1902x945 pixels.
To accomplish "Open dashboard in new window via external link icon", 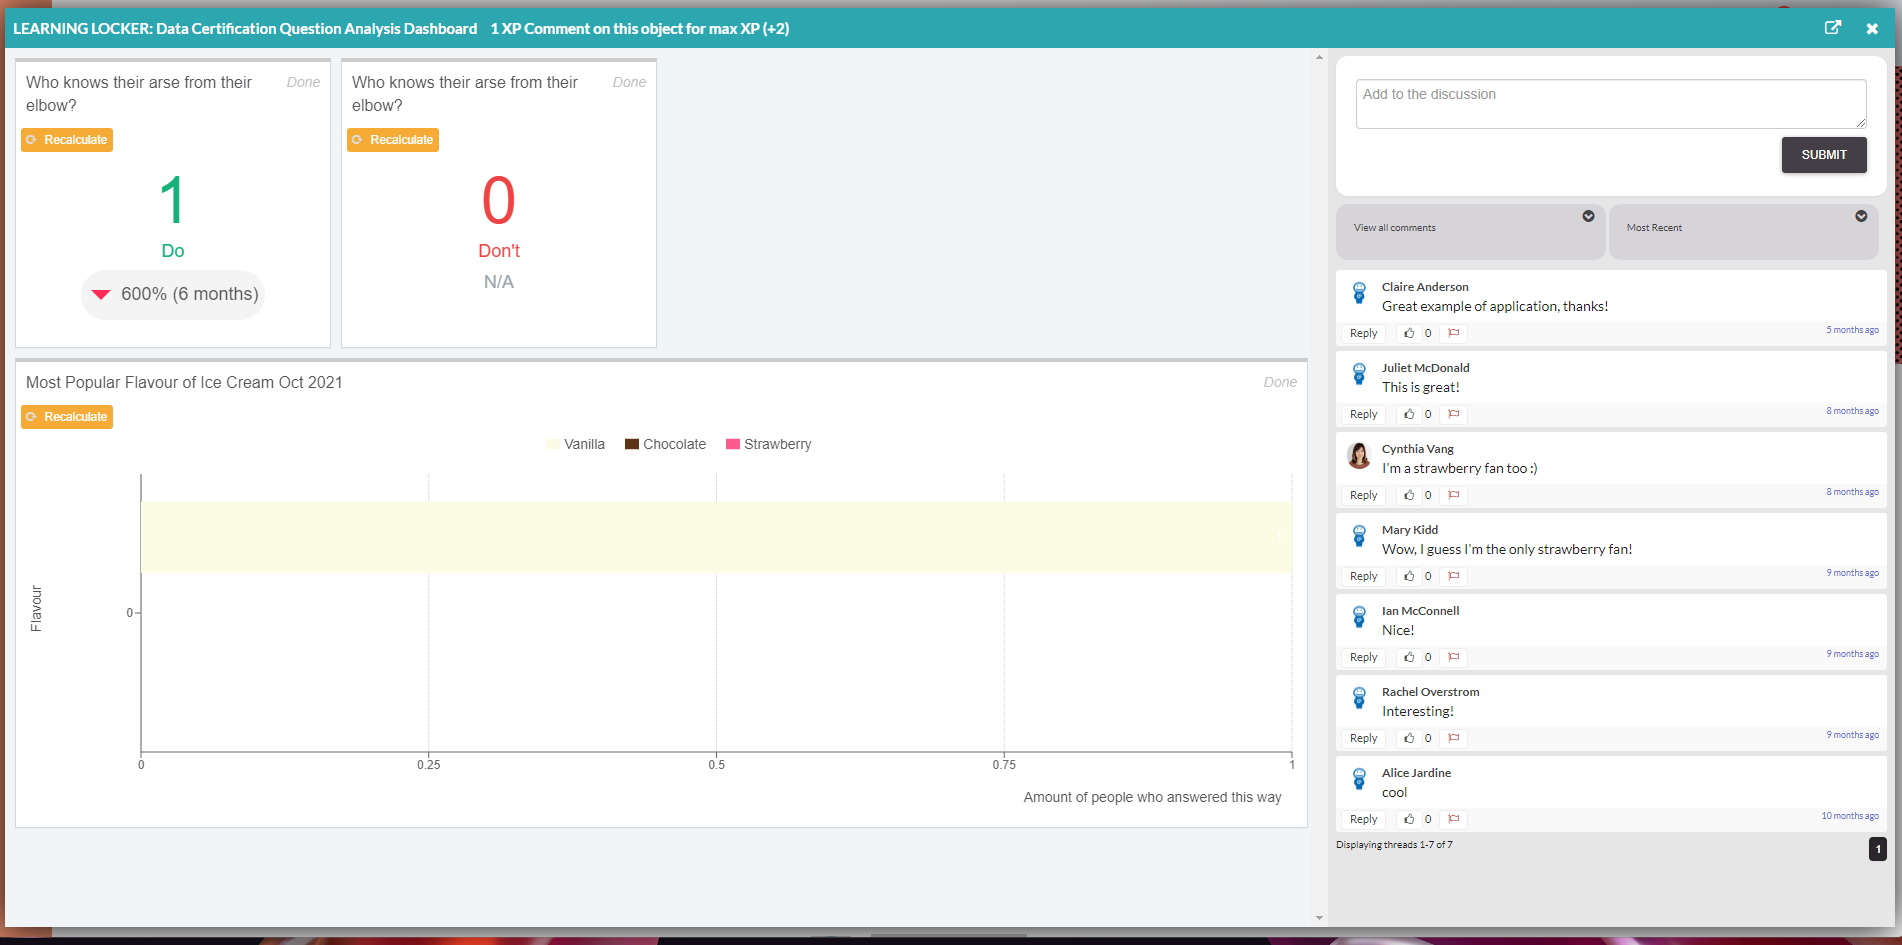I will [x=1833, y=28].
